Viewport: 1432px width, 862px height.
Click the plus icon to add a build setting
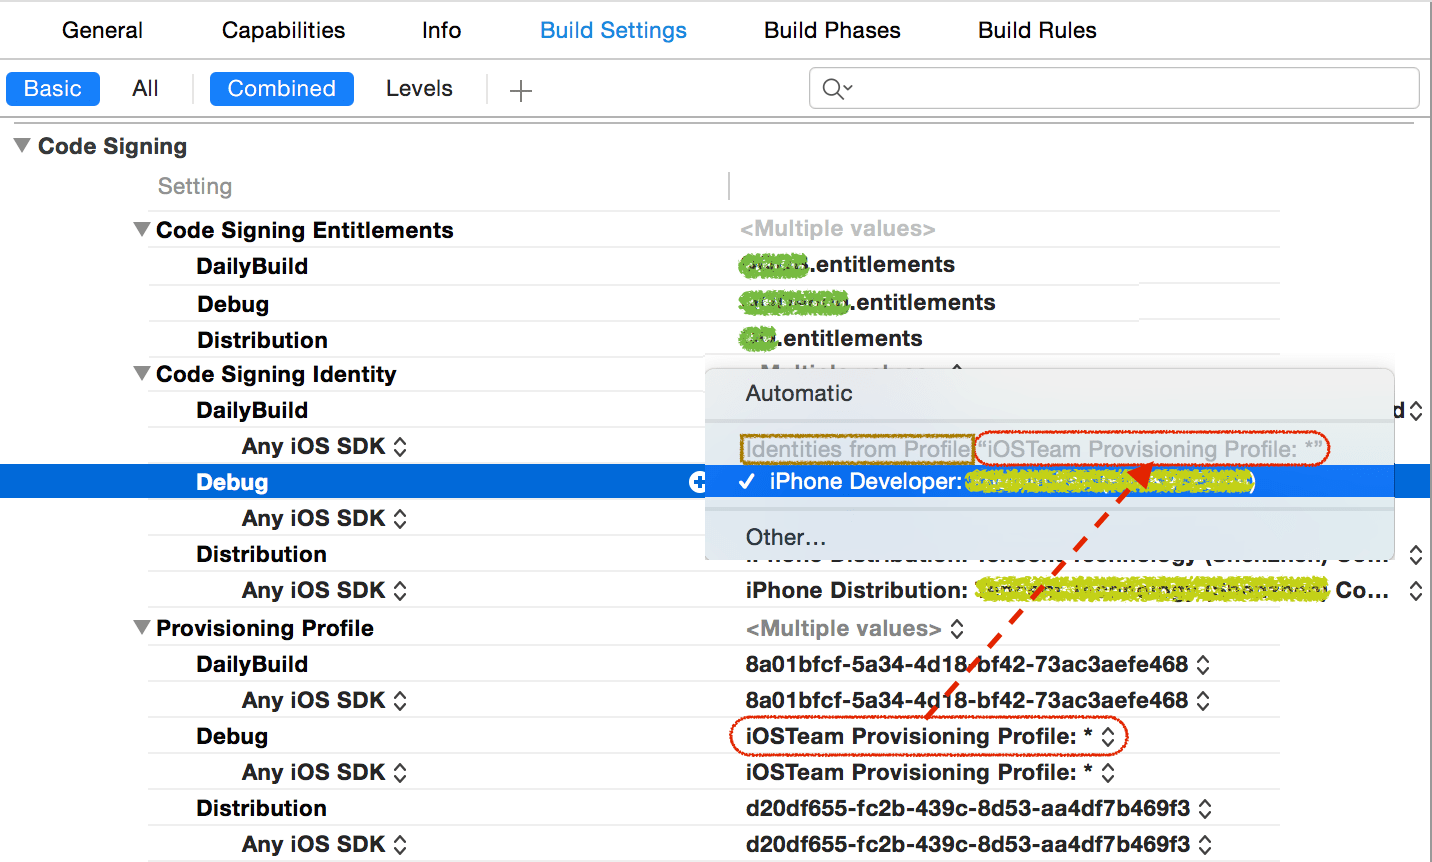pos(520,89)
